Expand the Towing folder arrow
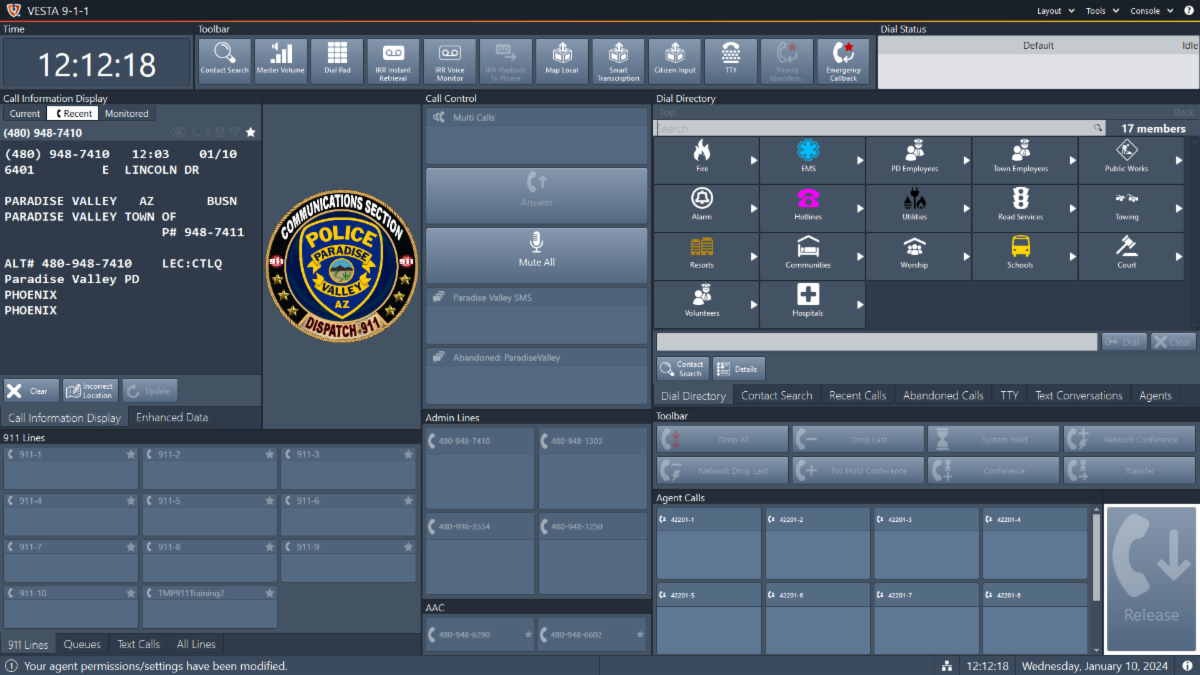Viewport: 1200px width, 675px height. [x=1178, y=208]
